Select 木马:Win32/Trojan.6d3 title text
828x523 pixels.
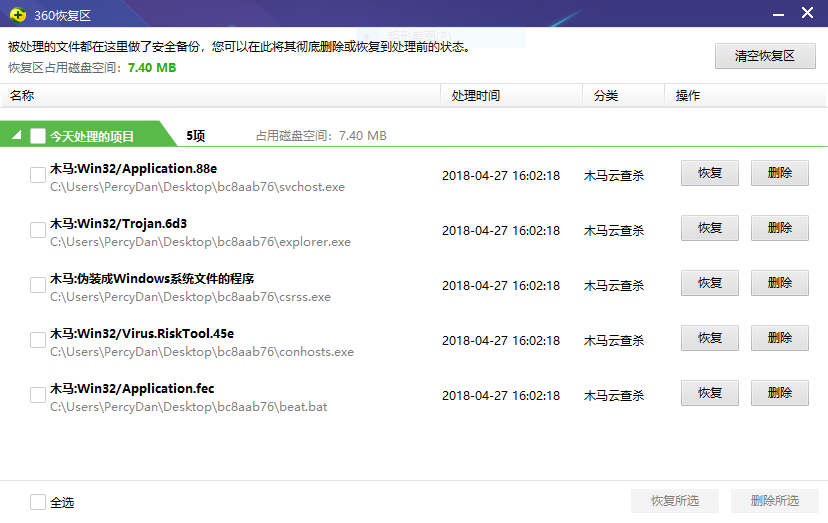point(118,223)
